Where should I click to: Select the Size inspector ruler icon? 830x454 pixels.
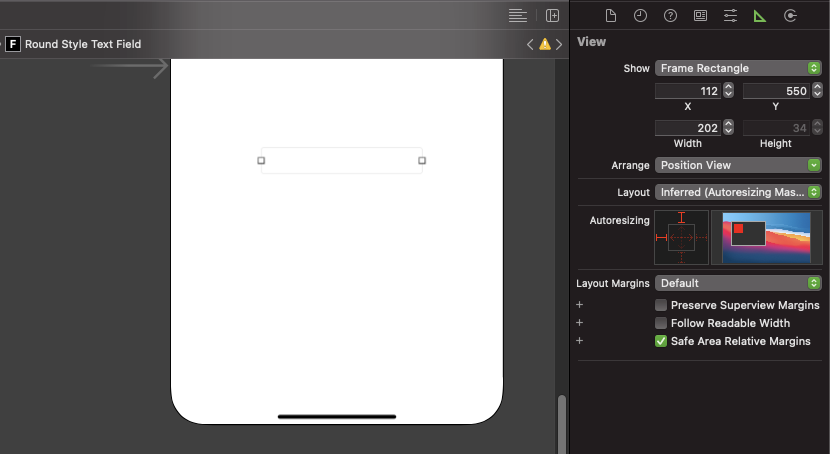click(x=760, y=16)
